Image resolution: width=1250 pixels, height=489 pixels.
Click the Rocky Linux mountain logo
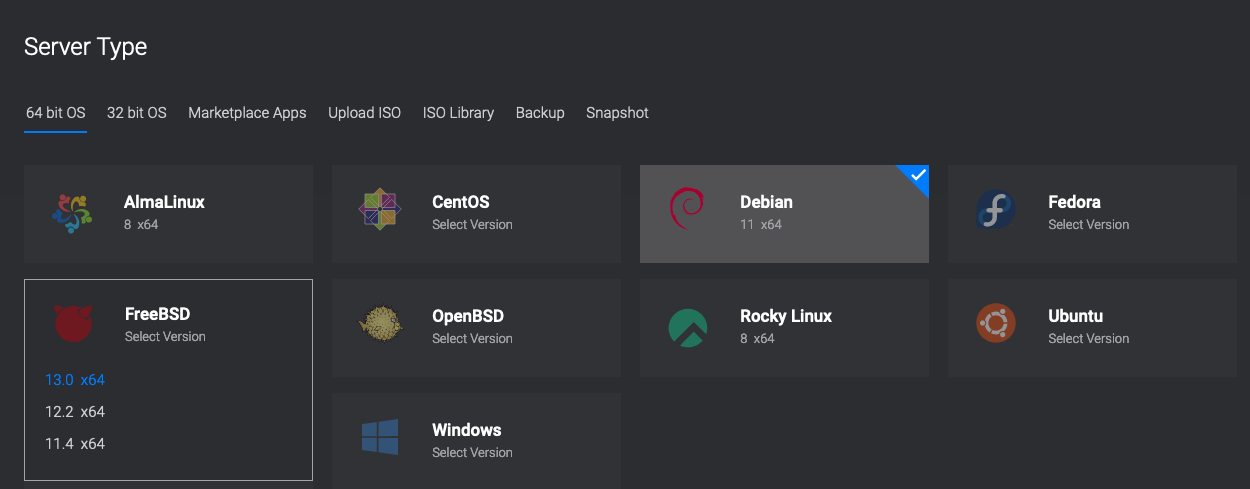pyautogui.click(x=687, y=327)
